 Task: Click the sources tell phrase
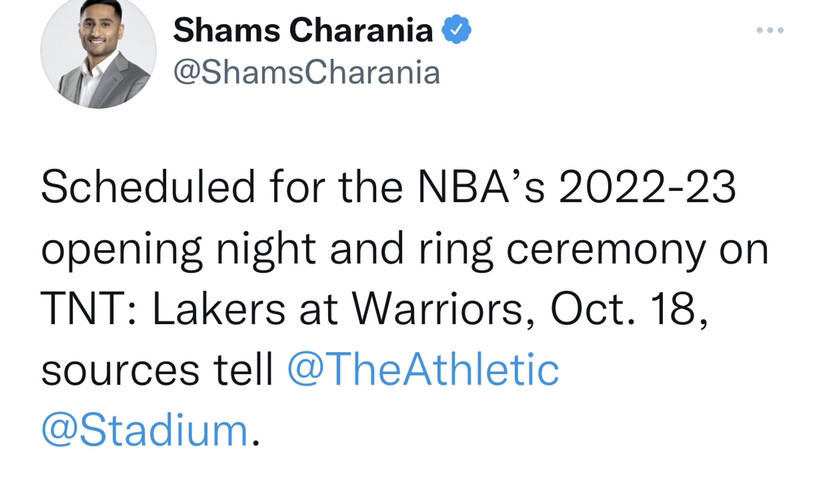tap(157, 369)
